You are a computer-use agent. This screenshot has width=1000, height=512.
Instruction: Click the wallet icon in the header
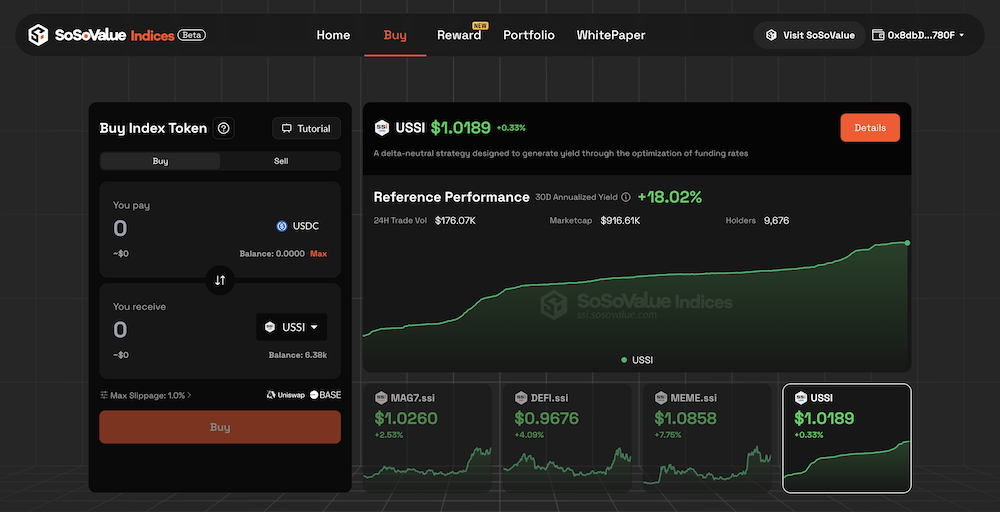click(878, 35)
